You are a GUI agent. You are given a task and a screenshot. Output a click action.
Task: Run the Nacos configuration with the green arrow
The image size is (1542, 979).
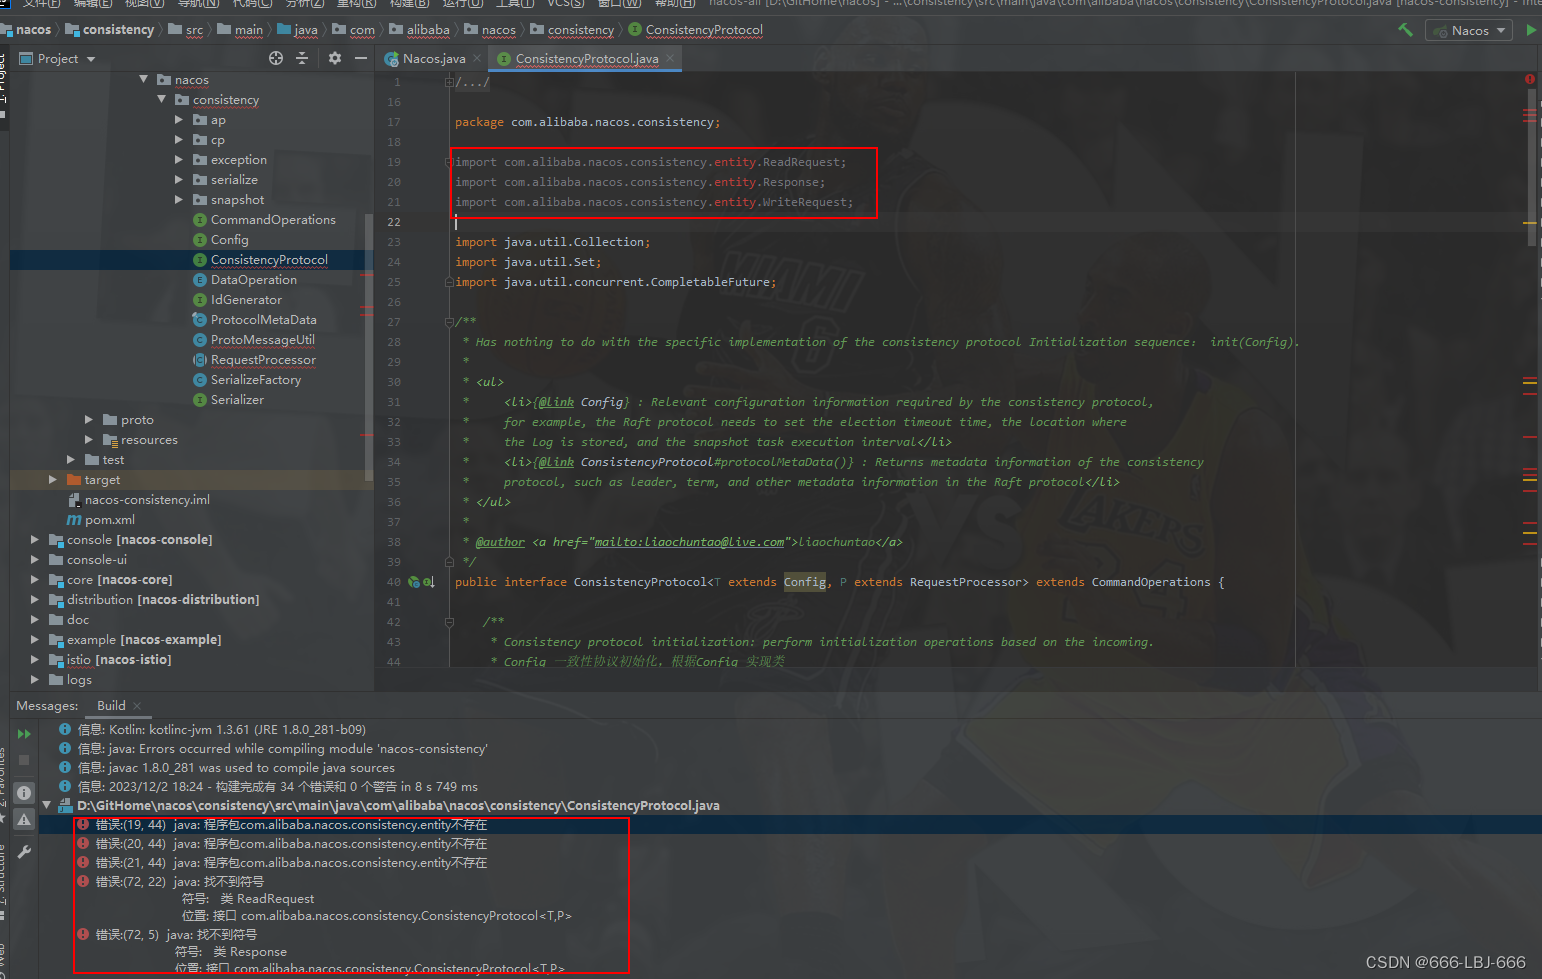coord(1531,30)
